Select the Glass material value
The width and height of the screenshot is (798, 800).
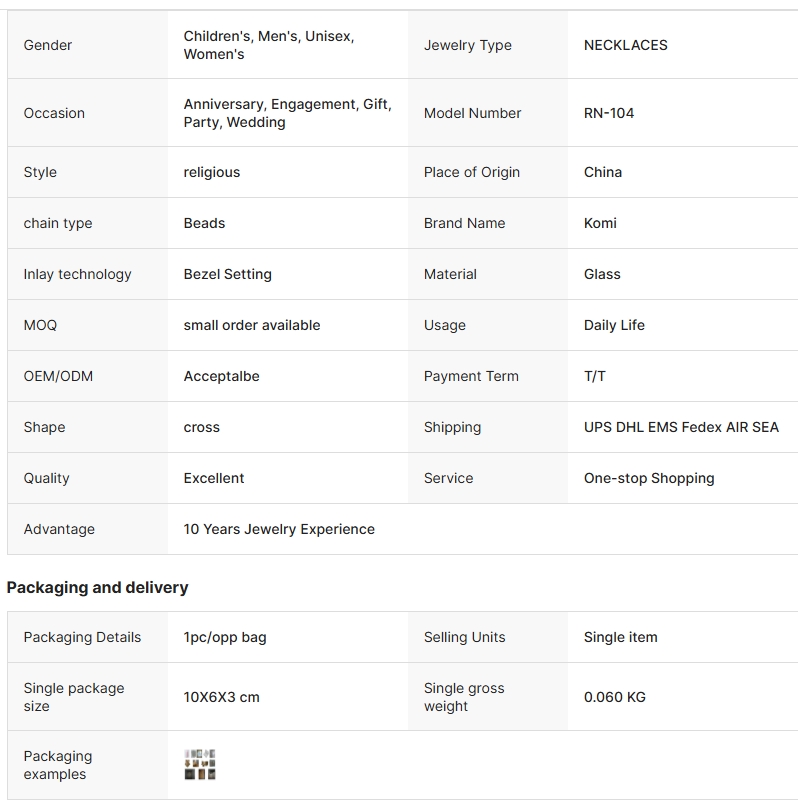(602, 274)
